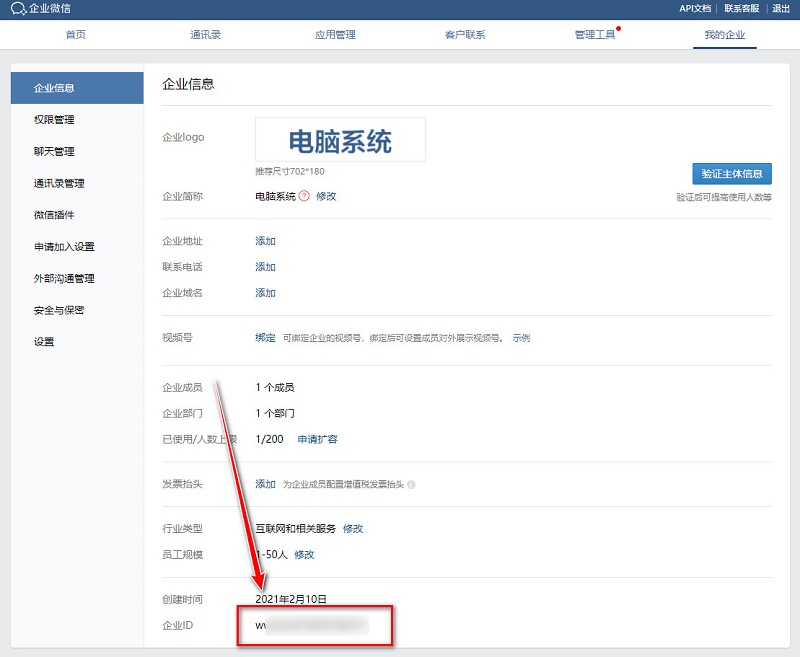Viewport: 800px width, 657px height.
Task: Click 添加 for 企业域名
Action: (x=265, y=293)
